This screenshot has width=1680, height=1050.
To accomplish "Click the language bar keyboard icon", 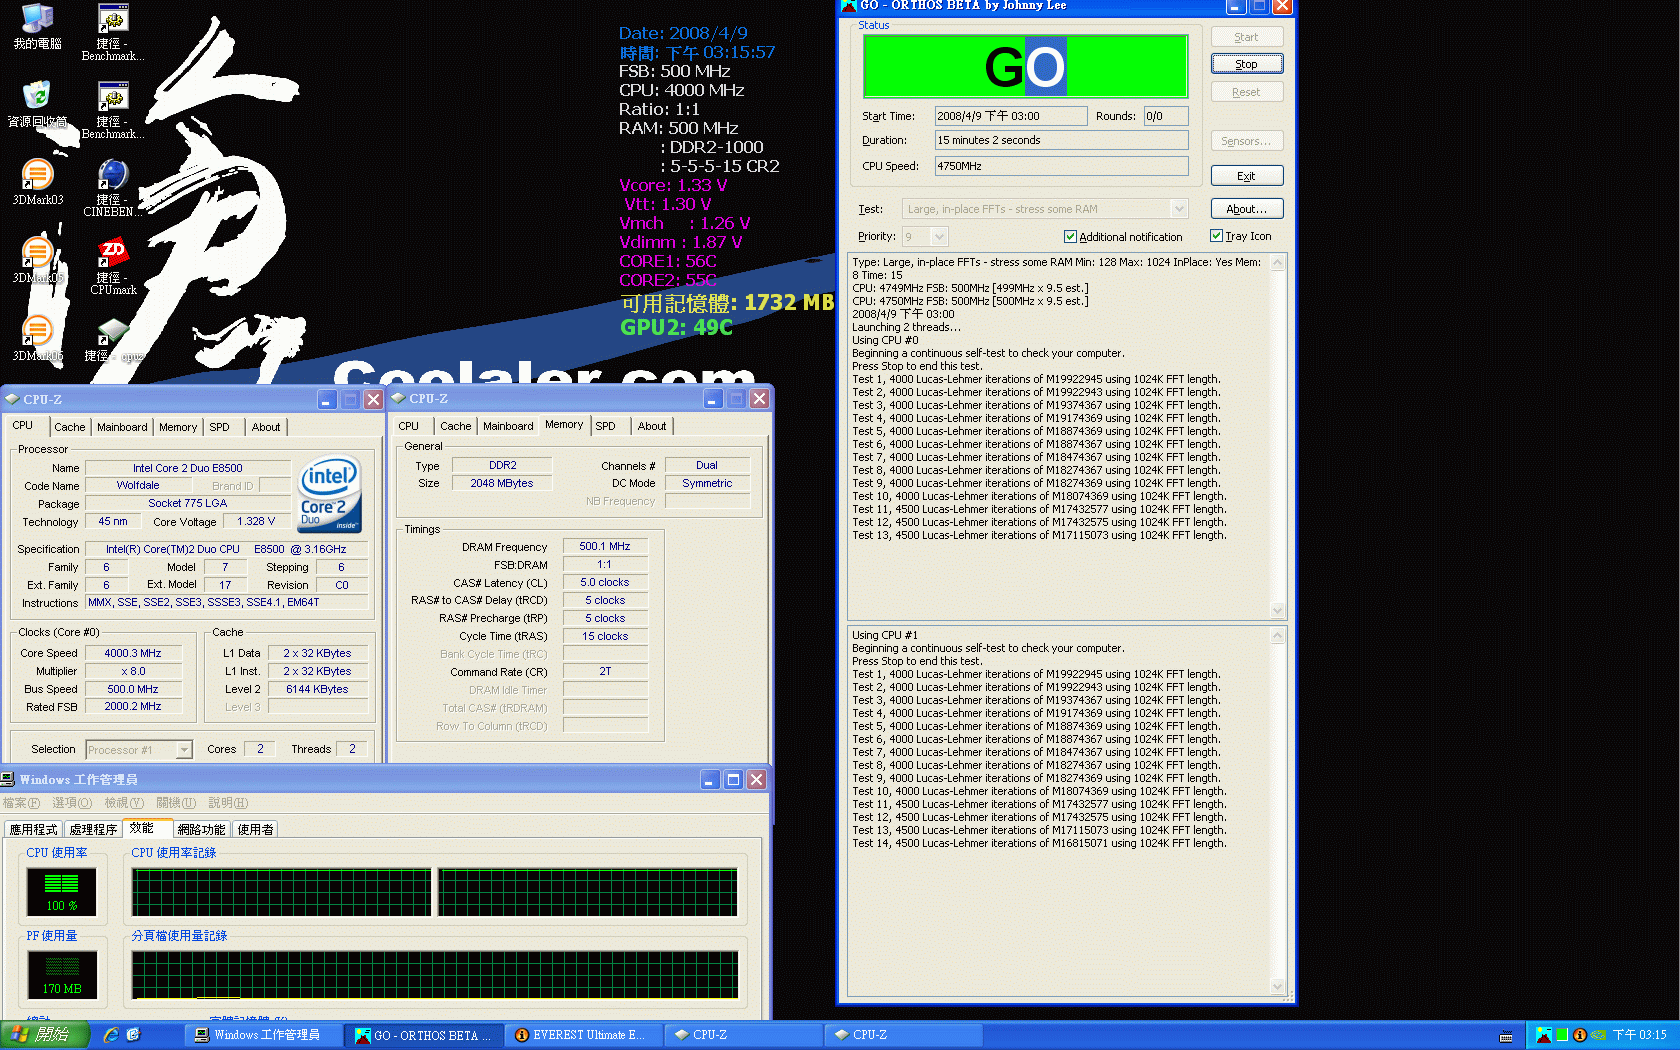I will pos(1506,1036).
